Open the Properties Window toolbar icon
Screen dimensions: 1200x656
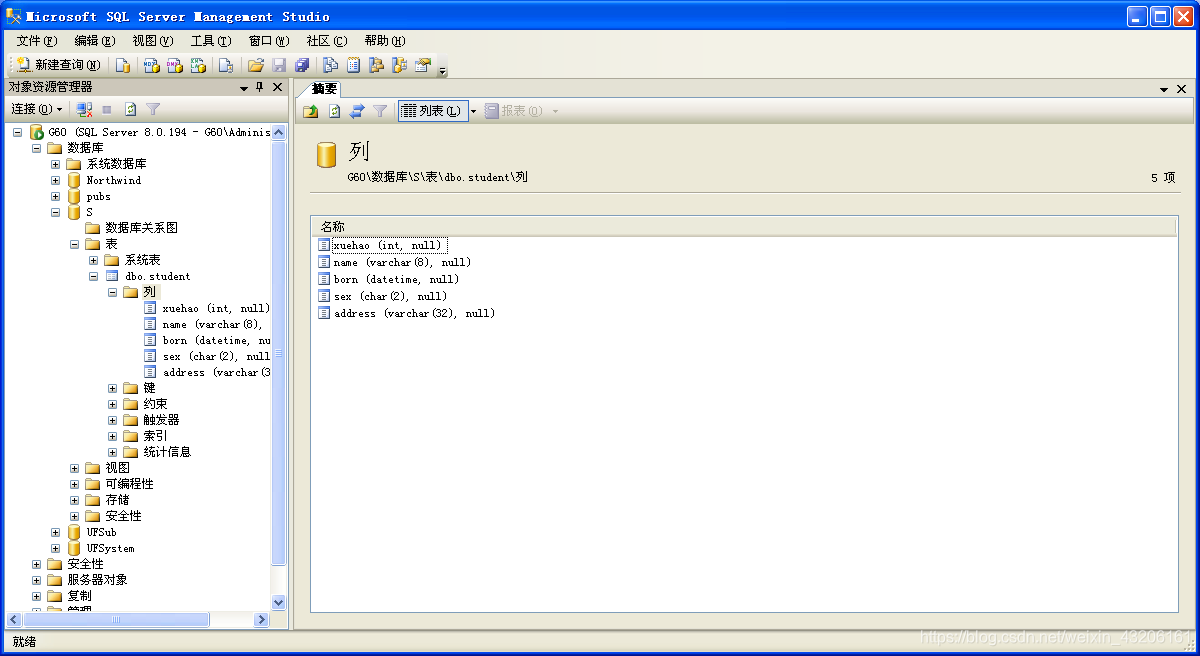(x=423, y=65)
